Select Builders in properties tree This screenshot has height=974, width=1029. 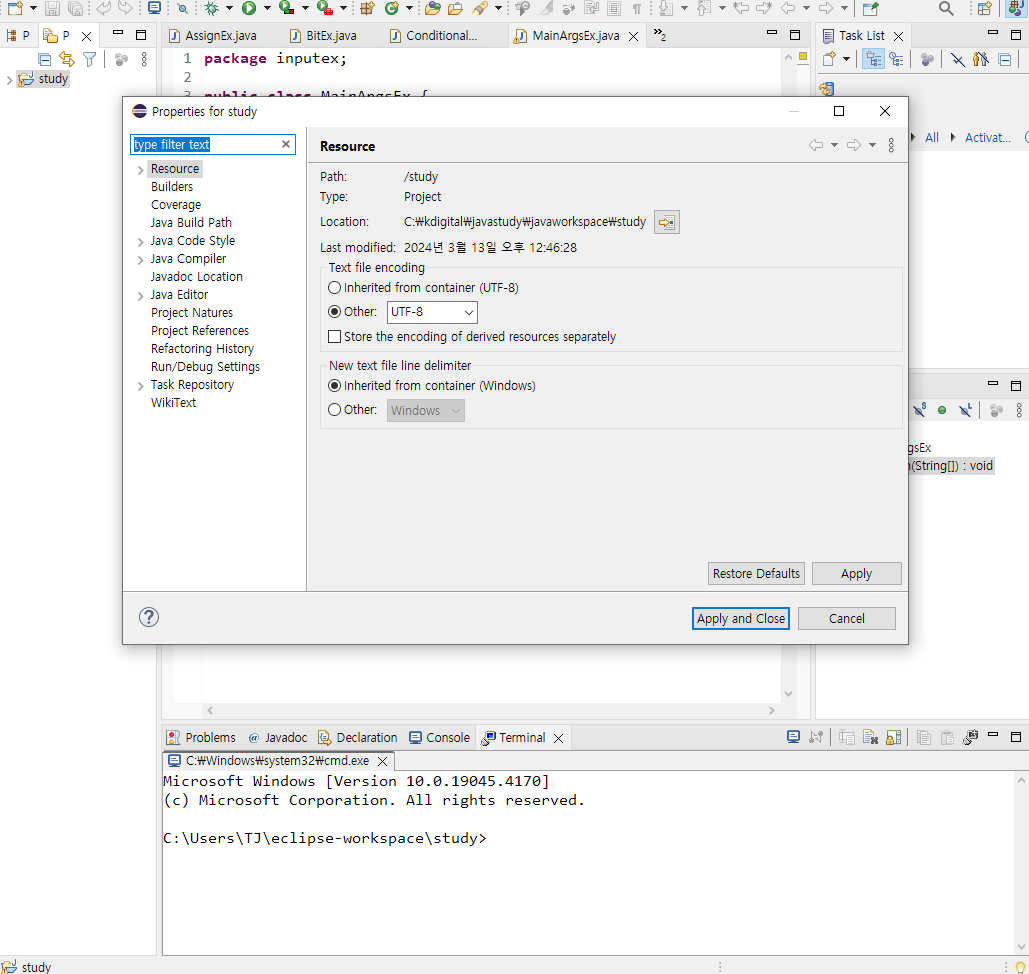(172, 186)
